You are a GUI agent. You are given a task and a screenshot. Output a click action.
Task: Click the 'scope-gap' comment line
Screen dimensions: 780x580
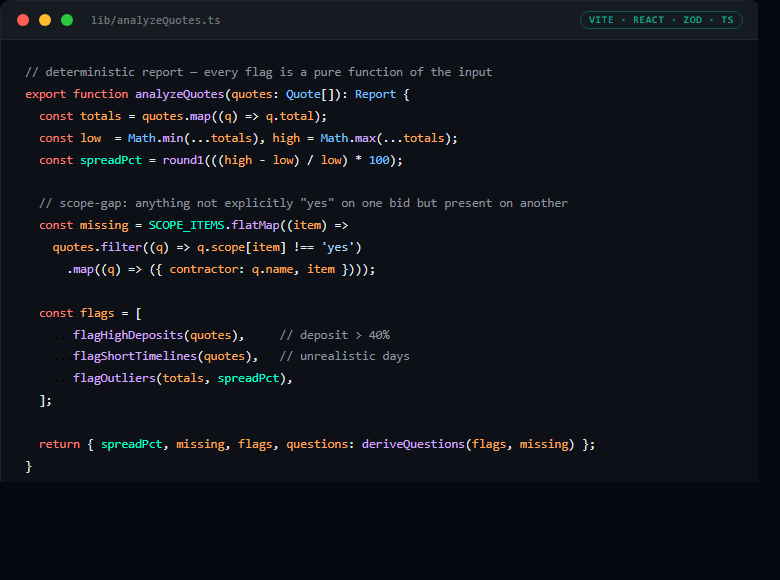pyautogui.click(x=303, y=203)
